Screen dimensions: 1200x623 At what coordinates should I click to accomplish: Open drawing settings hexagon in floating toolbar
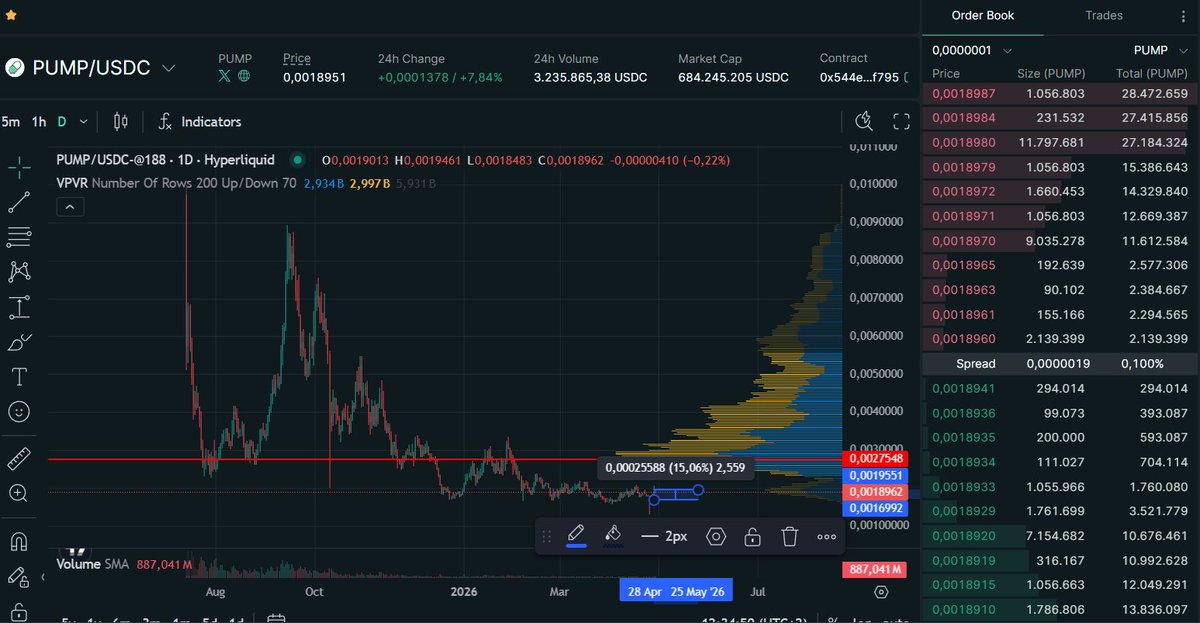[x=715, y=536]
